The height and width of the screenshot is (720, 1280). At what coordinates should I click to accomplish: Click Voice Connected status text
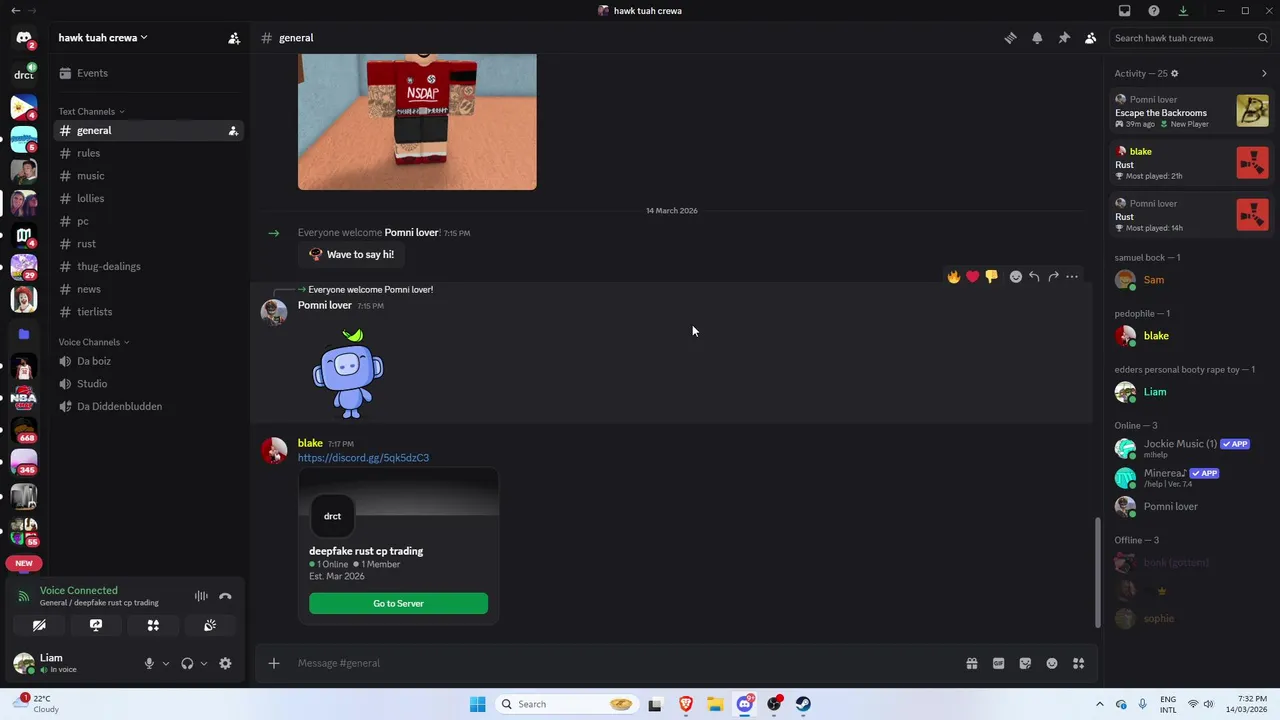pos(79,591)
